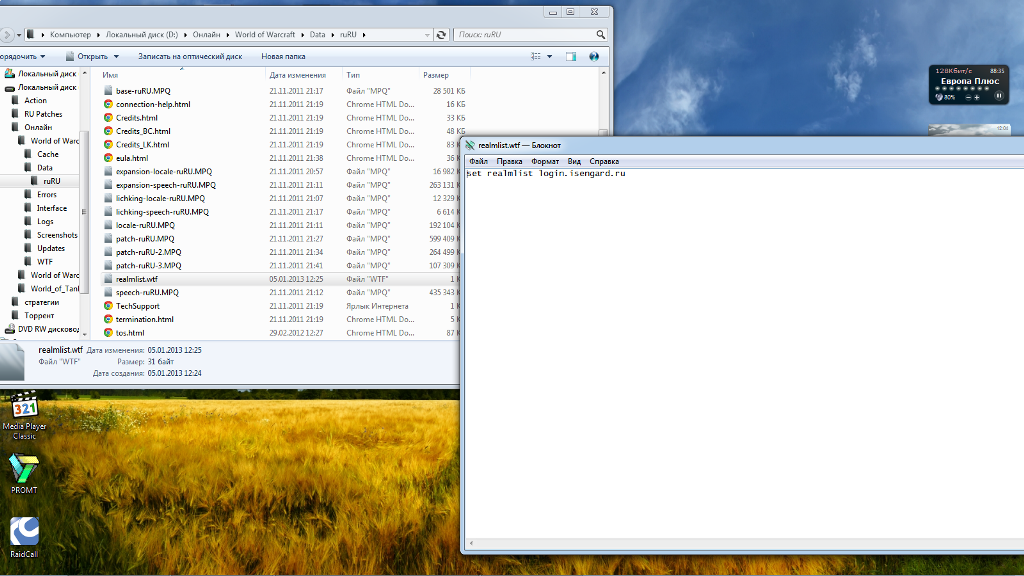Open the Формат menu in Notepad

(x=545, y=161)
